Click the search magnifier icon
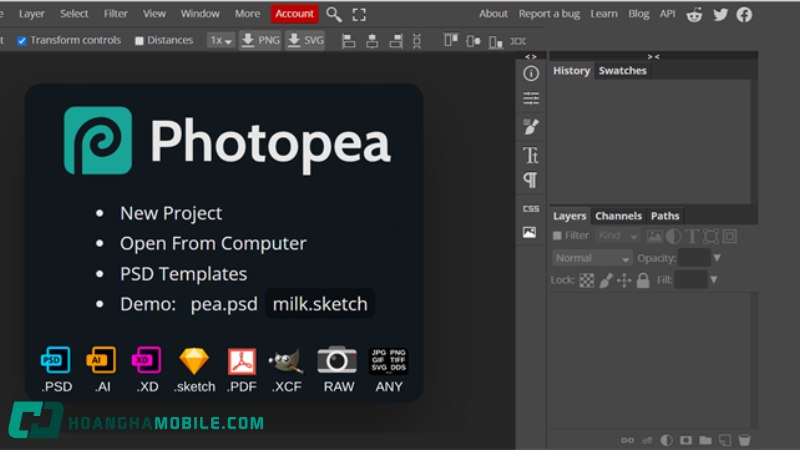Viewport: 800px width, 450px height. pos(334,14)
